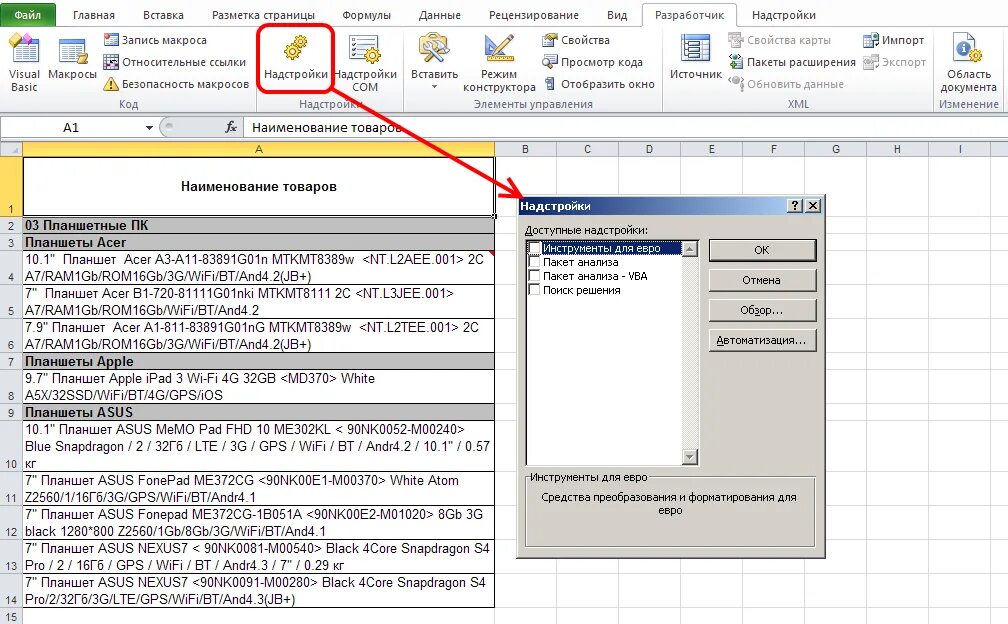1008x624 pixels.
Task: Switch to the Рецензирование tab
Action: [534, 15]
